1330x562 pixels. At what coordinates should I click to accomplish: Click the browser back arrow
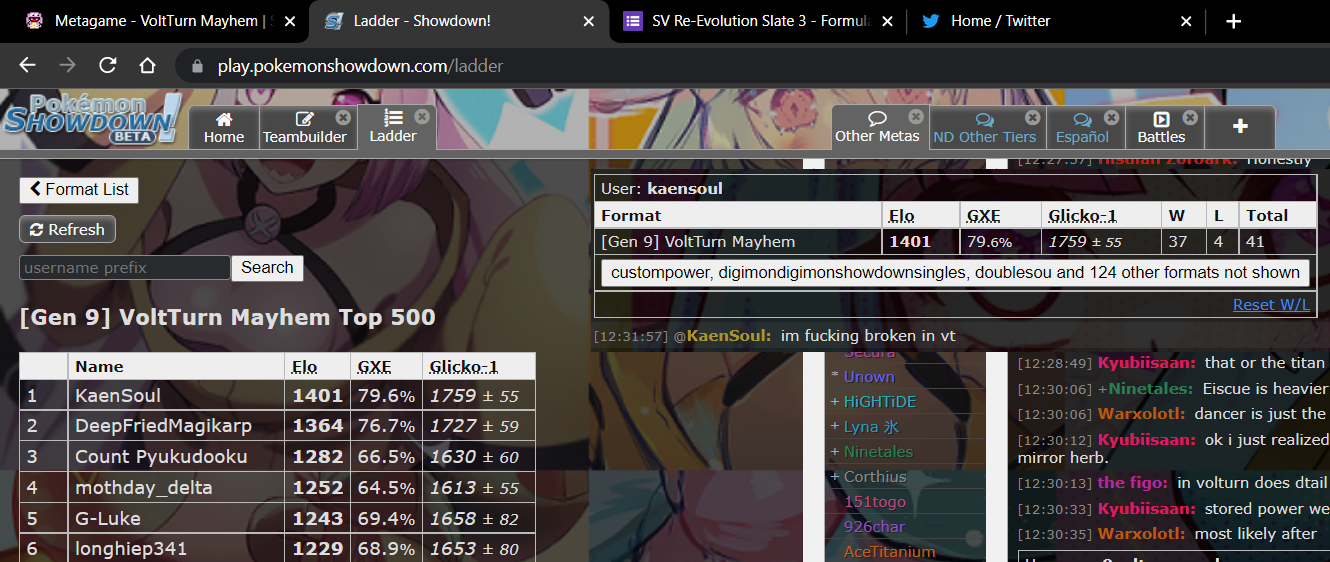pos(27,66)
